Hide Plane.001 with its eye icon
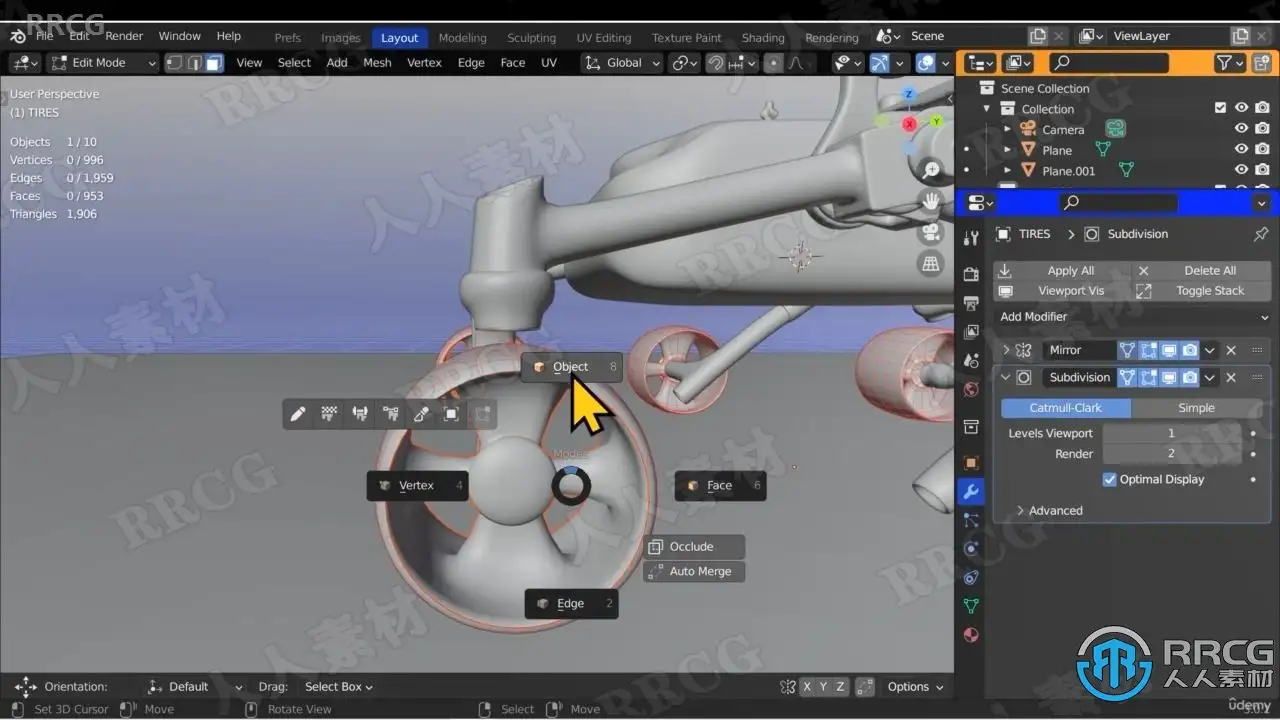Viewport: 1280px width, 720px height. (x=1241, y=170)
